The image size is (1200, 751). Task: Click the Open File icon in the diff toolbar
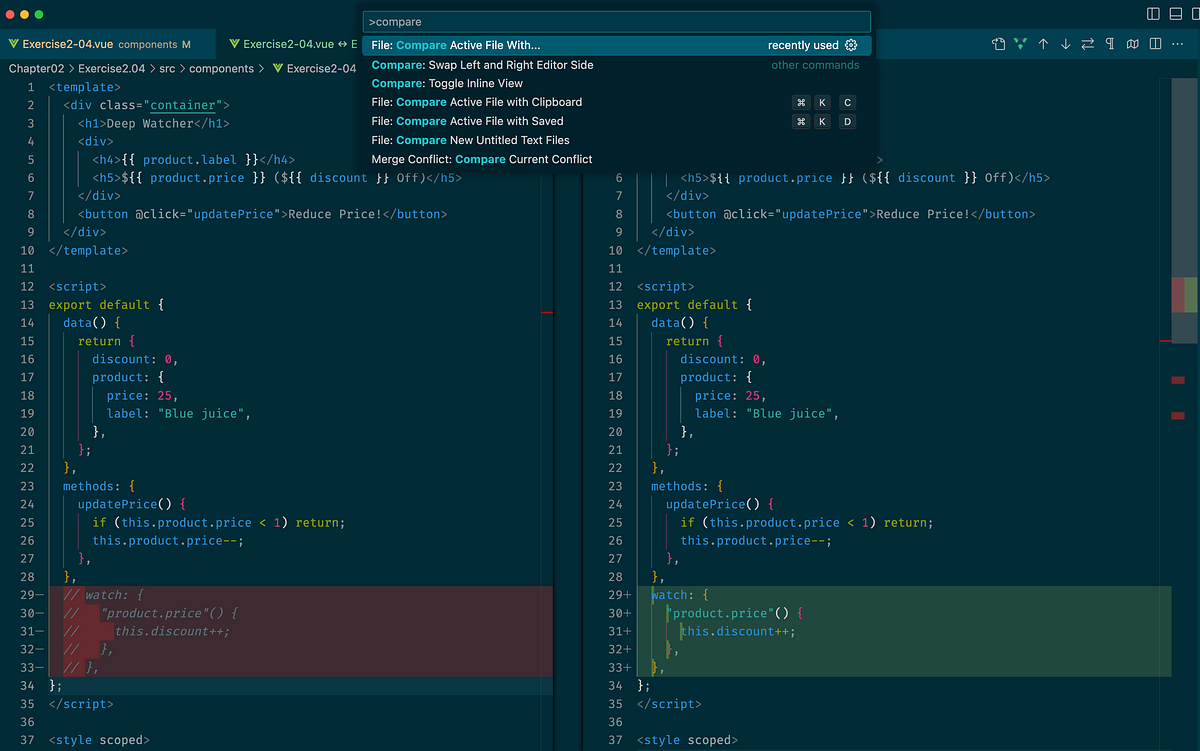coord(998,44)
